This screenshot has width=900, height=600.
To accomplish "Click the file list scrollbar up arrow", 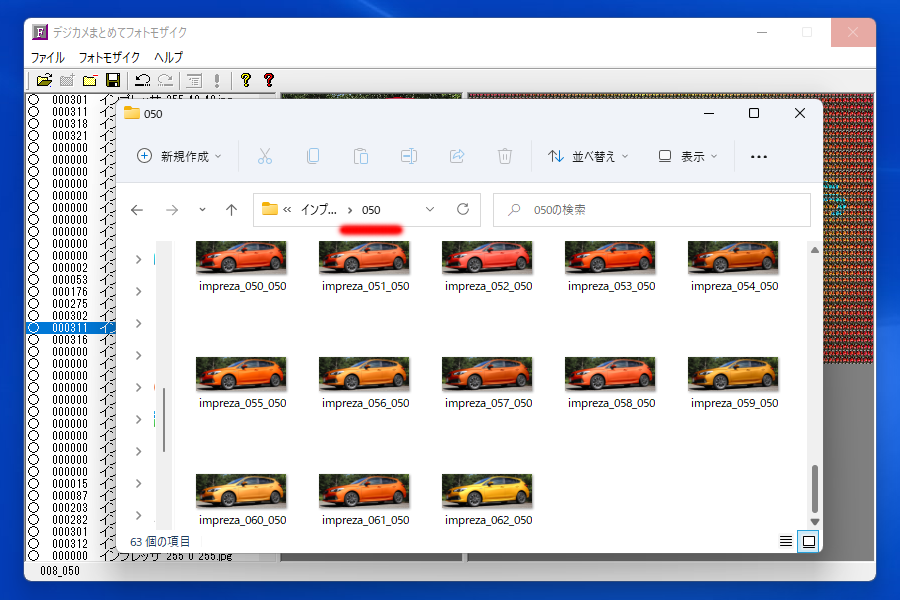I will pos(814,250).
